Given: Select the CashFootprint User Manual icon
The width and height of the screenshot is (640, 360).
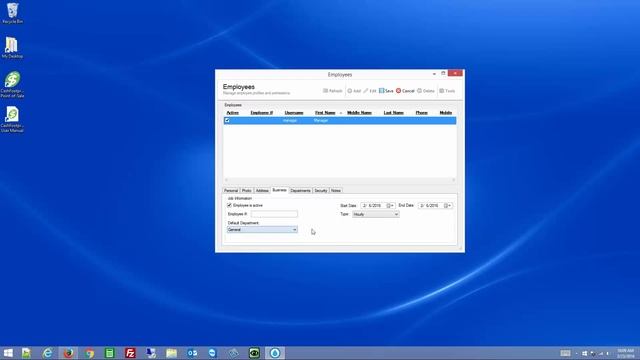Looking at the screenshot, I should (12, 120).
